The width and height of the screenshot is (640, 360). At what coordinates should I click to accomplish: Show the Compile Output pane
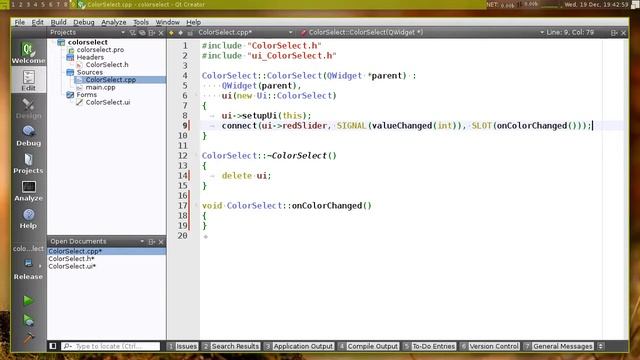(369, 346)
